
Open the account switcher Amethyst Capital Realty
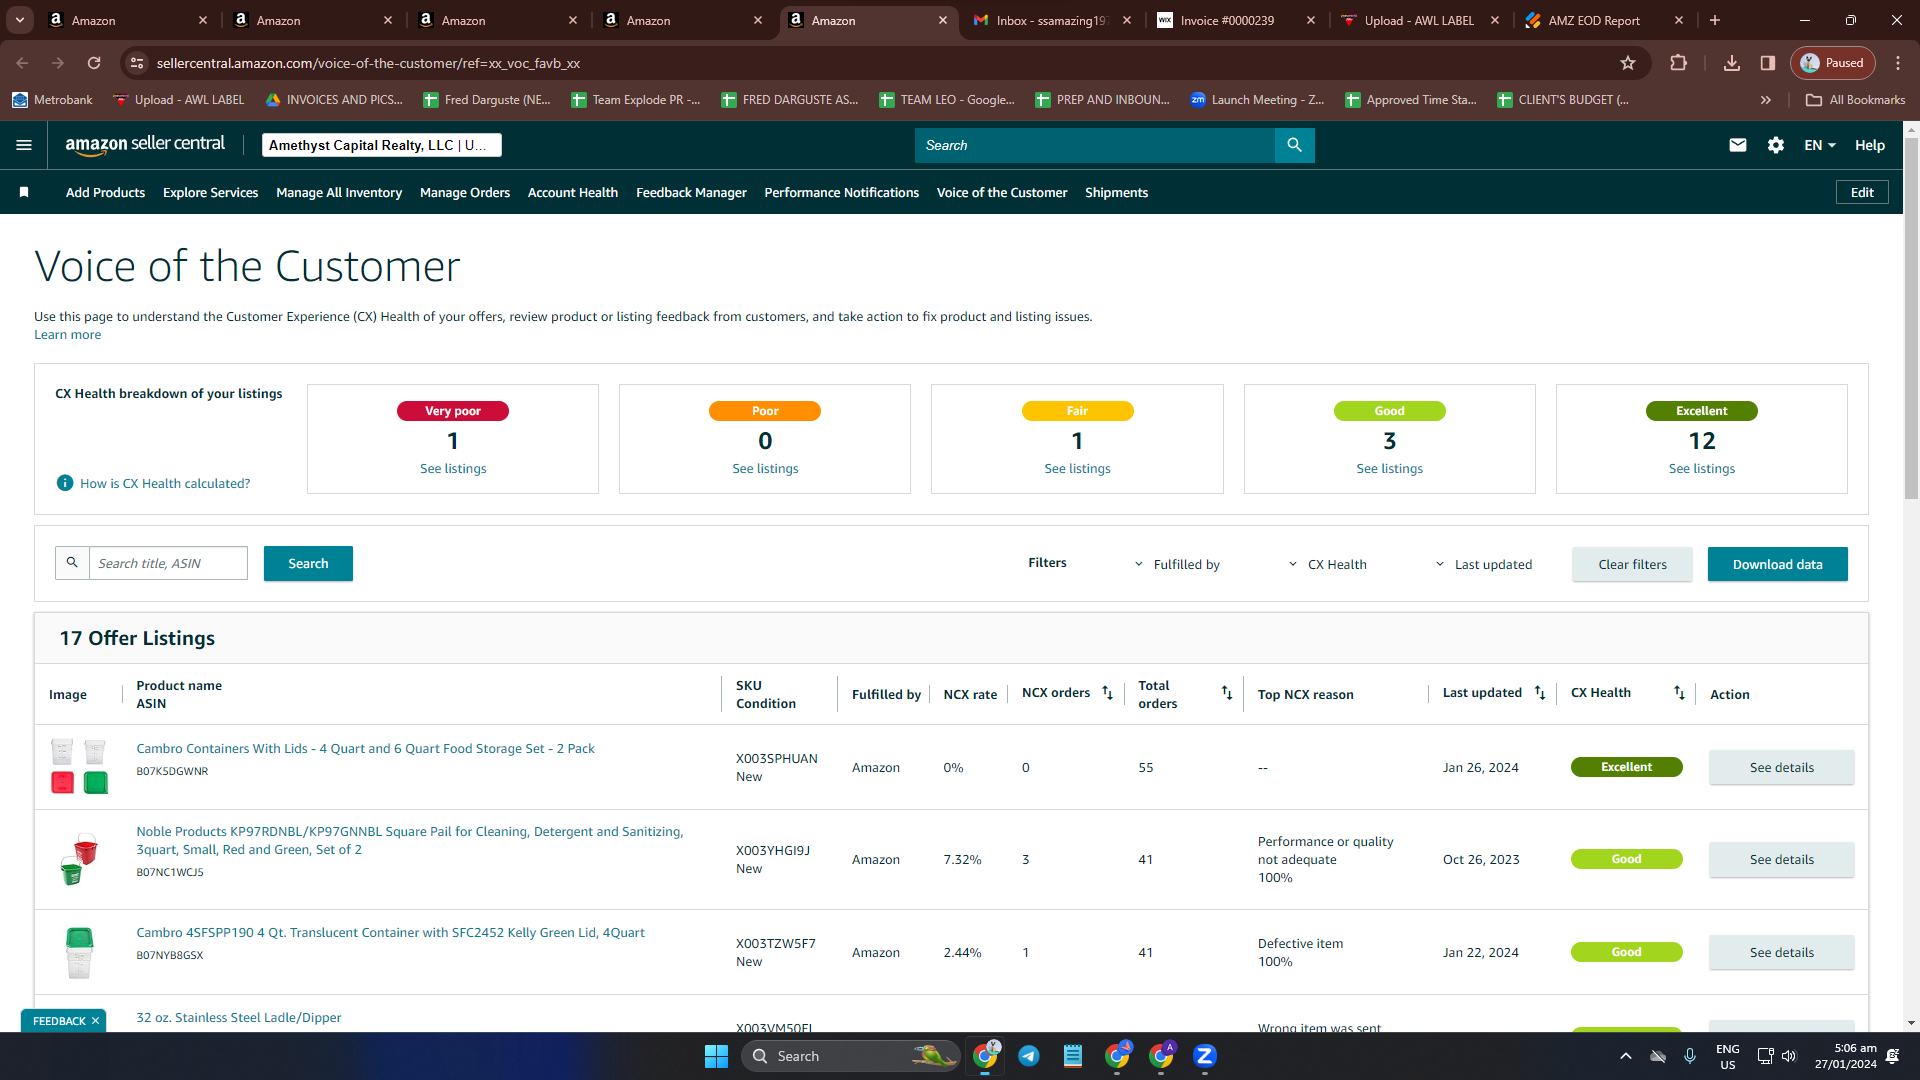click(381, 145)
